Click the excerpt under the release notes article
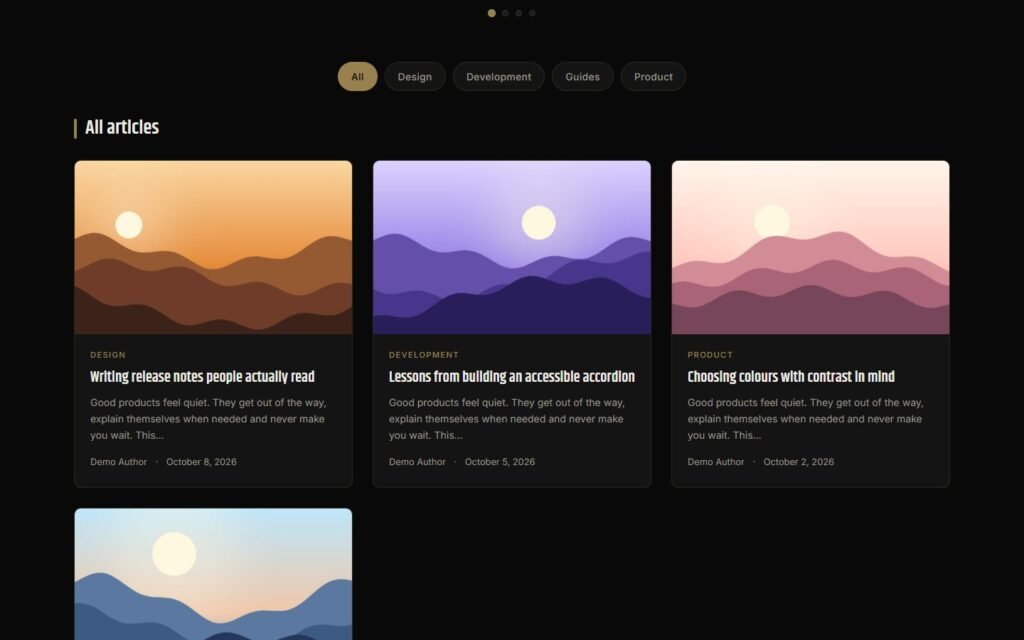1024x640 pixels. pos(208,419)
